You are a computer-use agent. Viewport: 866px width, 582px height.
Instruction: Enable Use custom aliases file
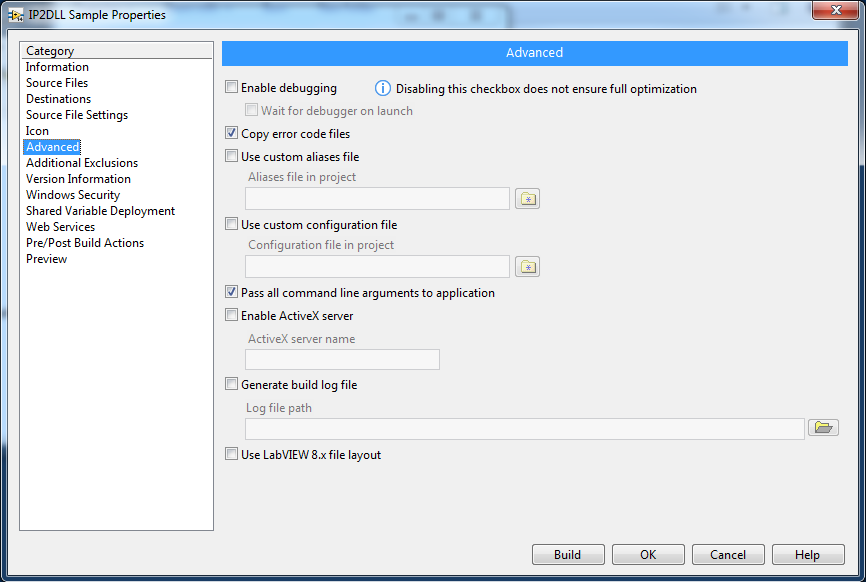231,156
